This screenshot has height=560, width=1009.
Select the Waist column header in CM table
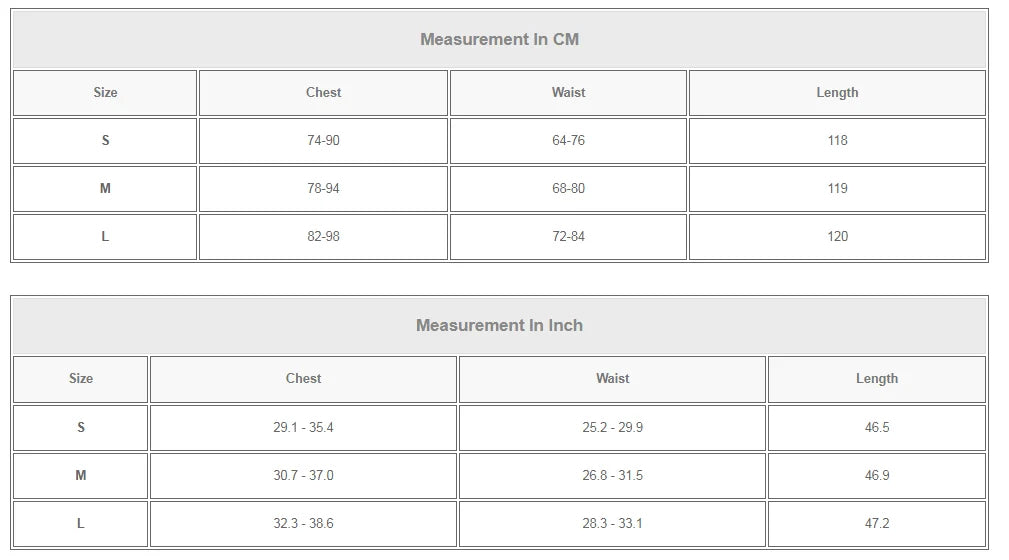(568, 93)
